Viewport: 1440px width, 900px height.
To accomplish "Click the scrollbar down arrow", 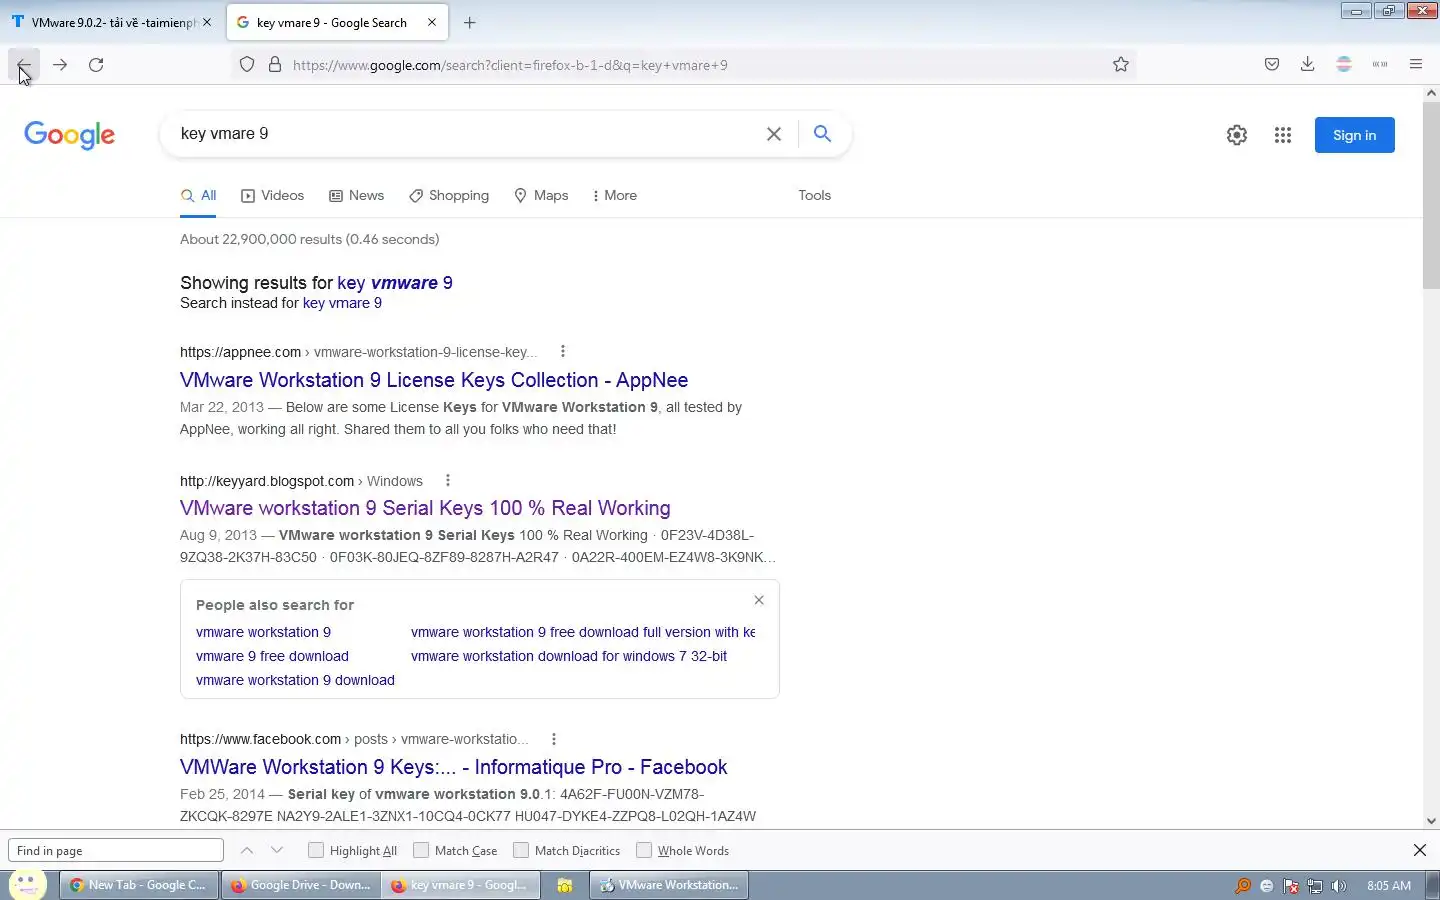I will [1431, 821].
